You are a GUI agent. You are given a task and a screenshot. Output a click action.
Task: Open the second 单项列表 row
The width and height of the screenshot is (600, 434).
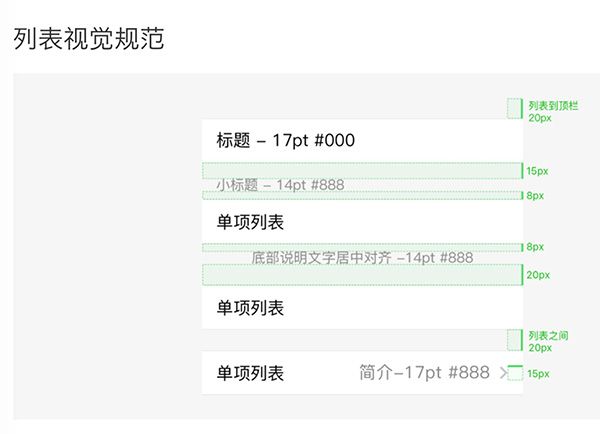(362, 307)
